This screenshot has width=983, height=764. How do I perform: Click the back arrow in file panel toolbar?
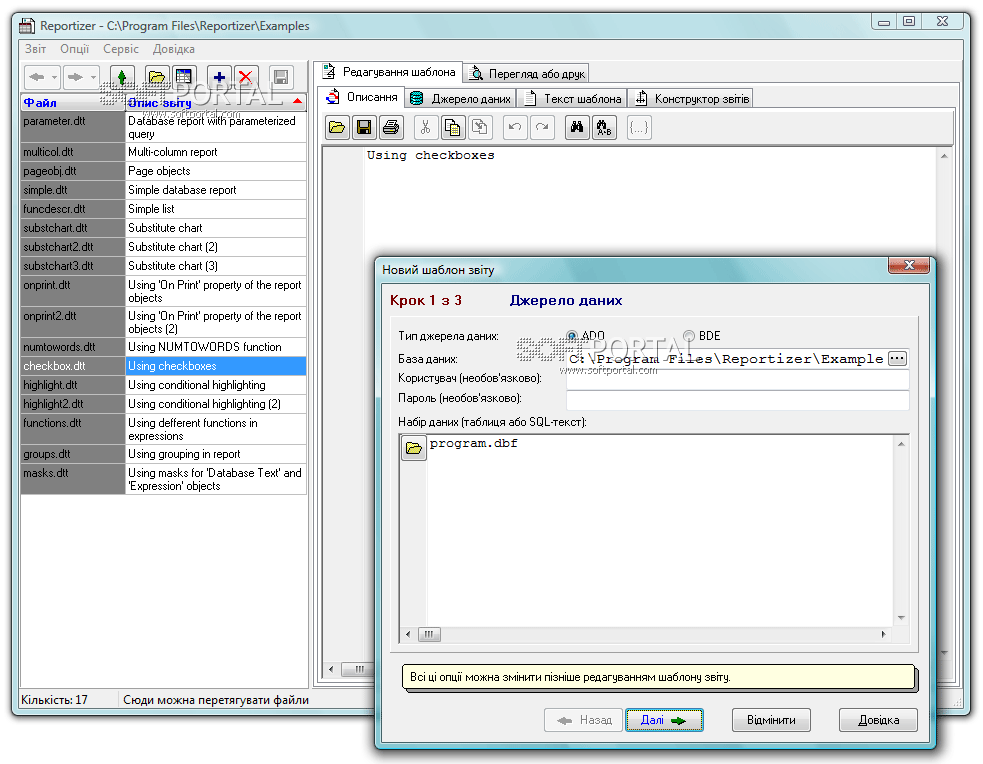pos(36,77)
